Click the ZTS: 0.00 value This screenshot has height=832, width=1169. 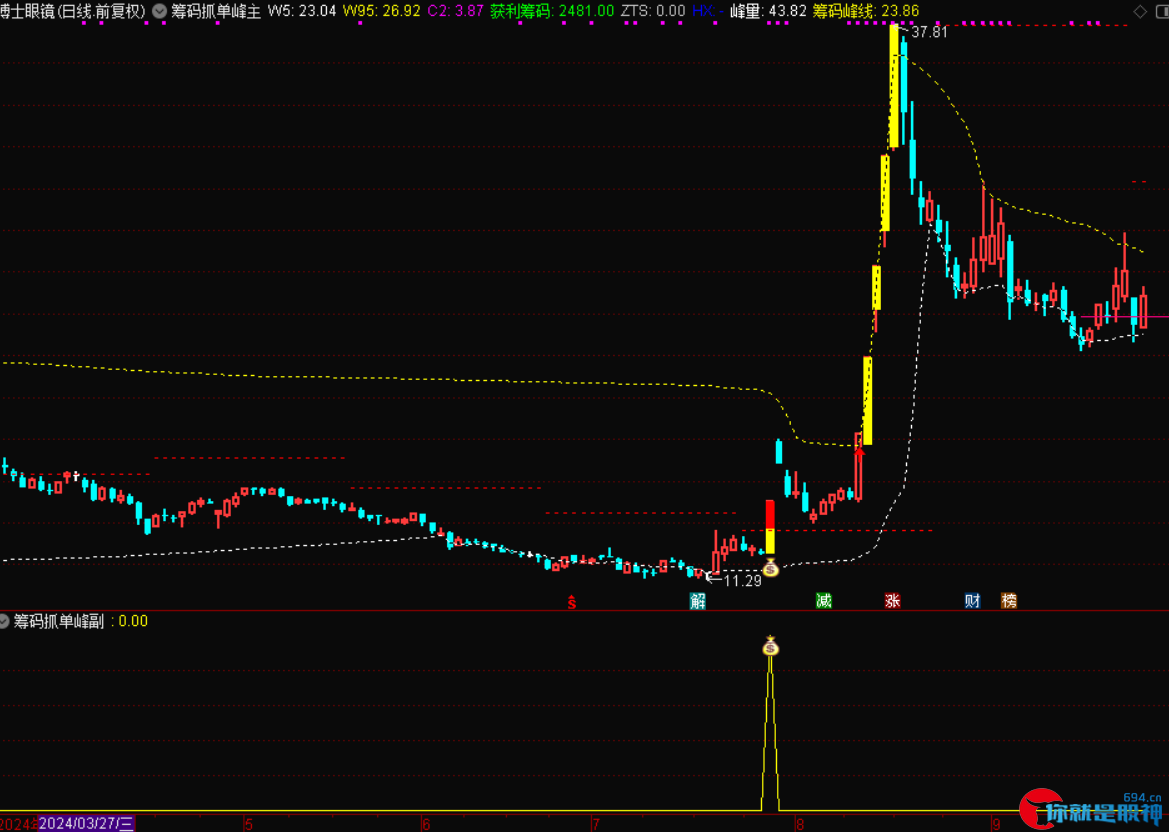653,11
